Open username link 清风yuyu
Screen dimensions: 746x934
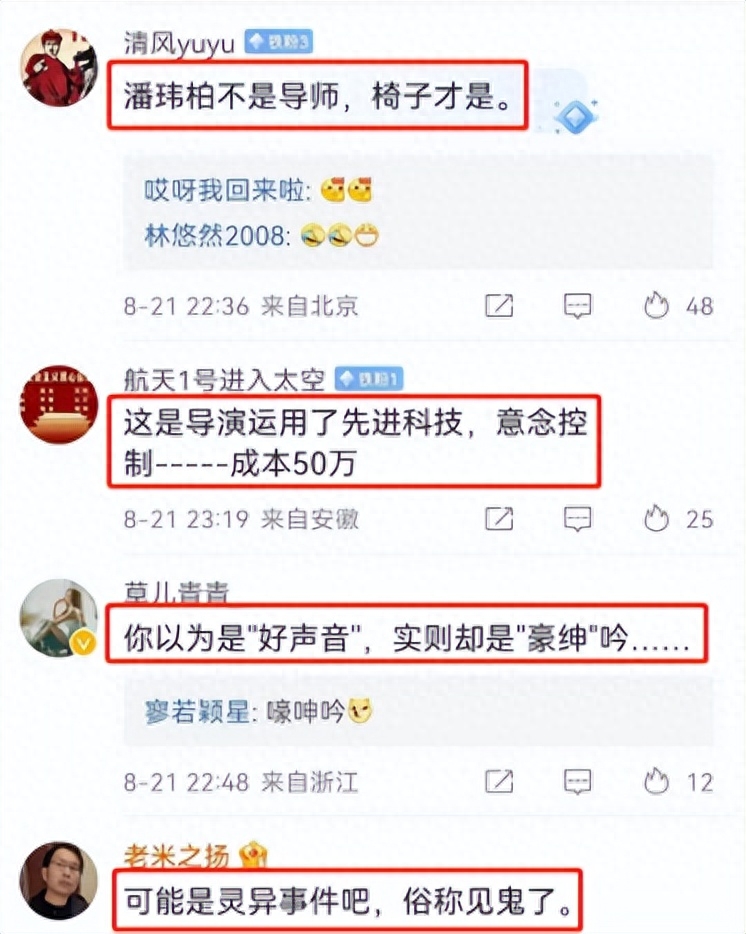[179, 43]
